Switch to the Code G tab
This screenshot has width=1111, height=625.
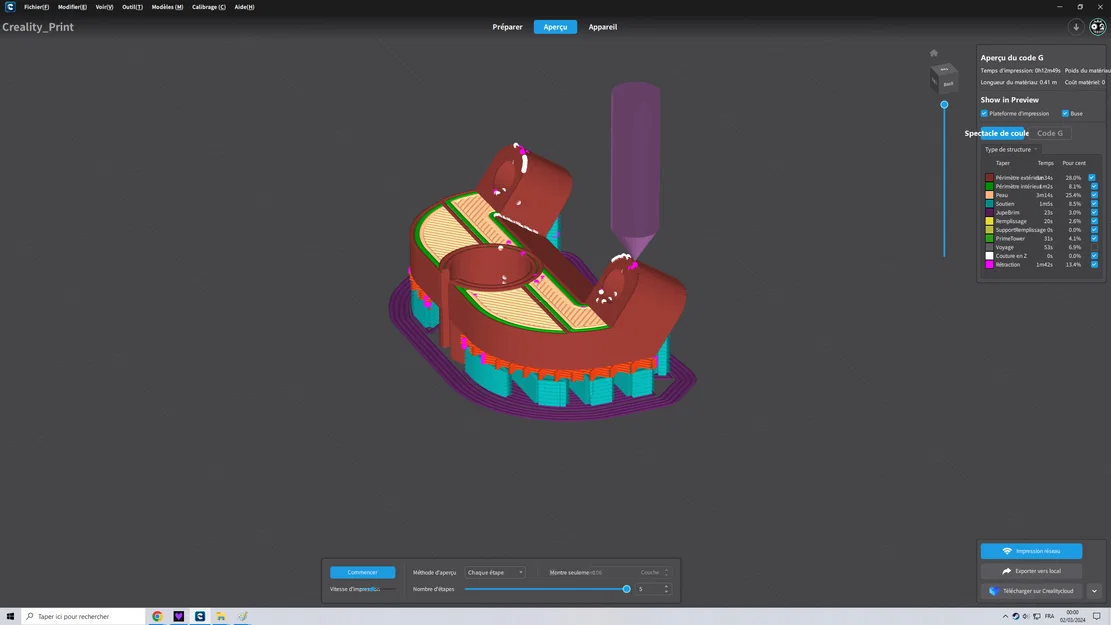[1051, 132]
